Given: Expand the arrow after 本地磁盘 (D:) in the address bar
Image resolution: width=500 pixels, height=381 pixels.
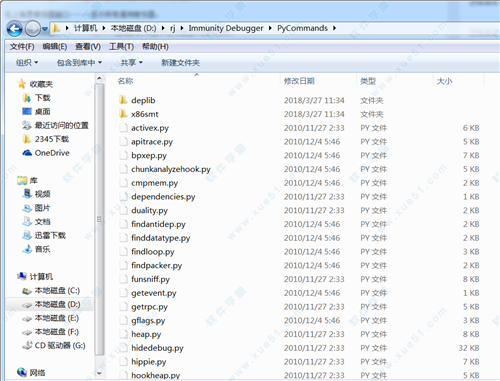Looking at the screenshot, I should [x=163, y=28].
